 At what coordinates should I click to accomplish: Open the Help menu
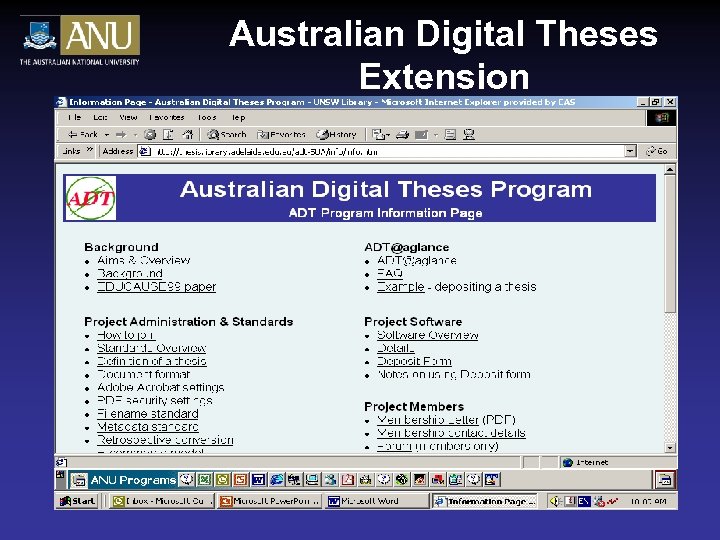[238, 118]
